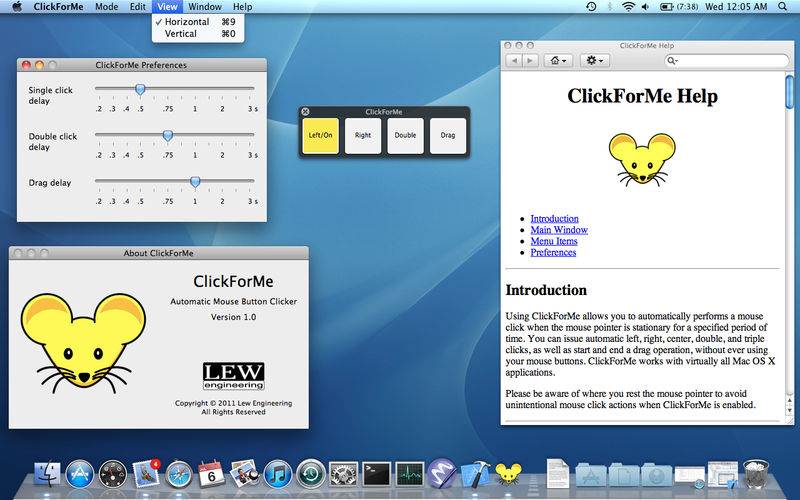Follow the Preferences link in Help
The image size is (800, 500).
click(x=553, y=252)
